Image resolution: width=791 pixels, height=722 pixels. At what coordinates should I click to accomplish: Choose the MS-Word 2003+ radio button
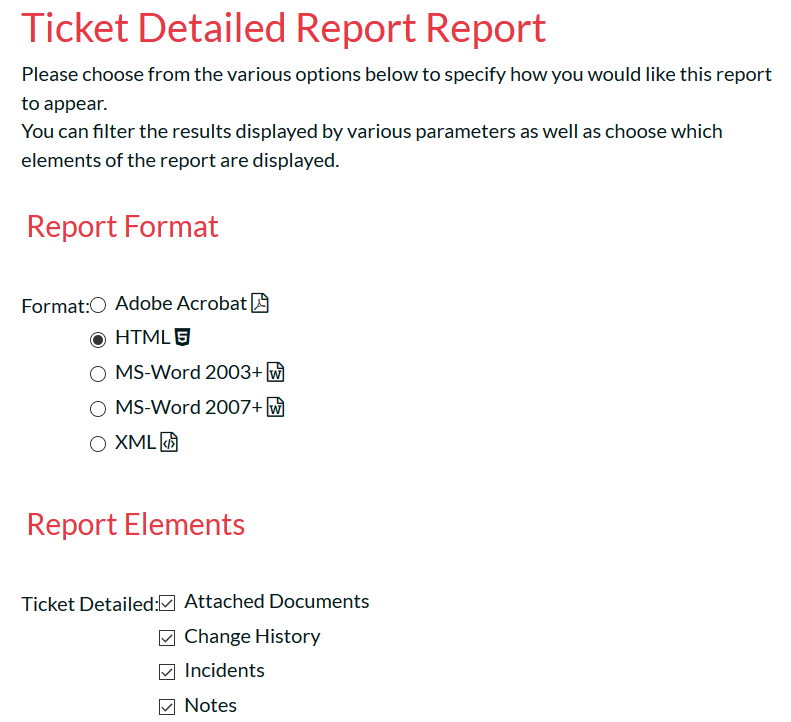click(98, 375)
